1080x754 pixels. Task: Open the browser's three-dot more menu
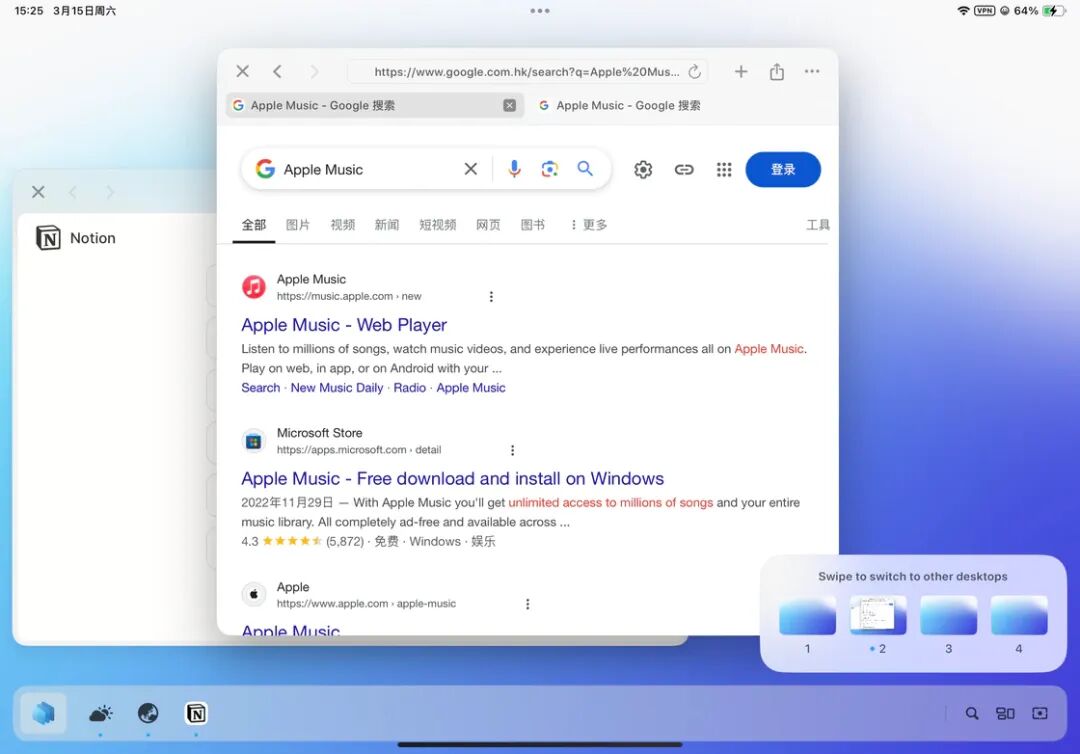pos(812,72)
